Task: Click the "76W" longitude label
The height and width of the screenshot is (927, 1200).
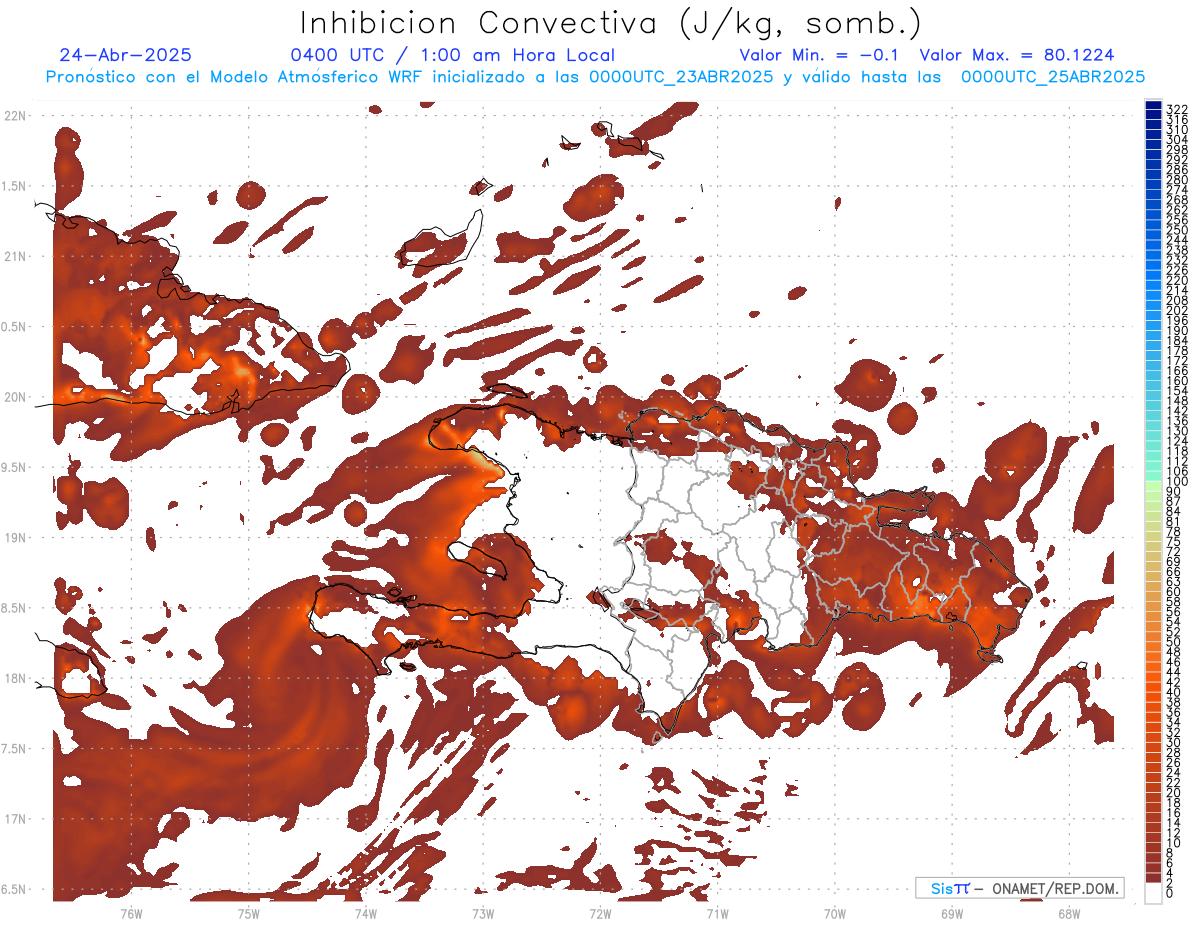Action: coord(131,913)
